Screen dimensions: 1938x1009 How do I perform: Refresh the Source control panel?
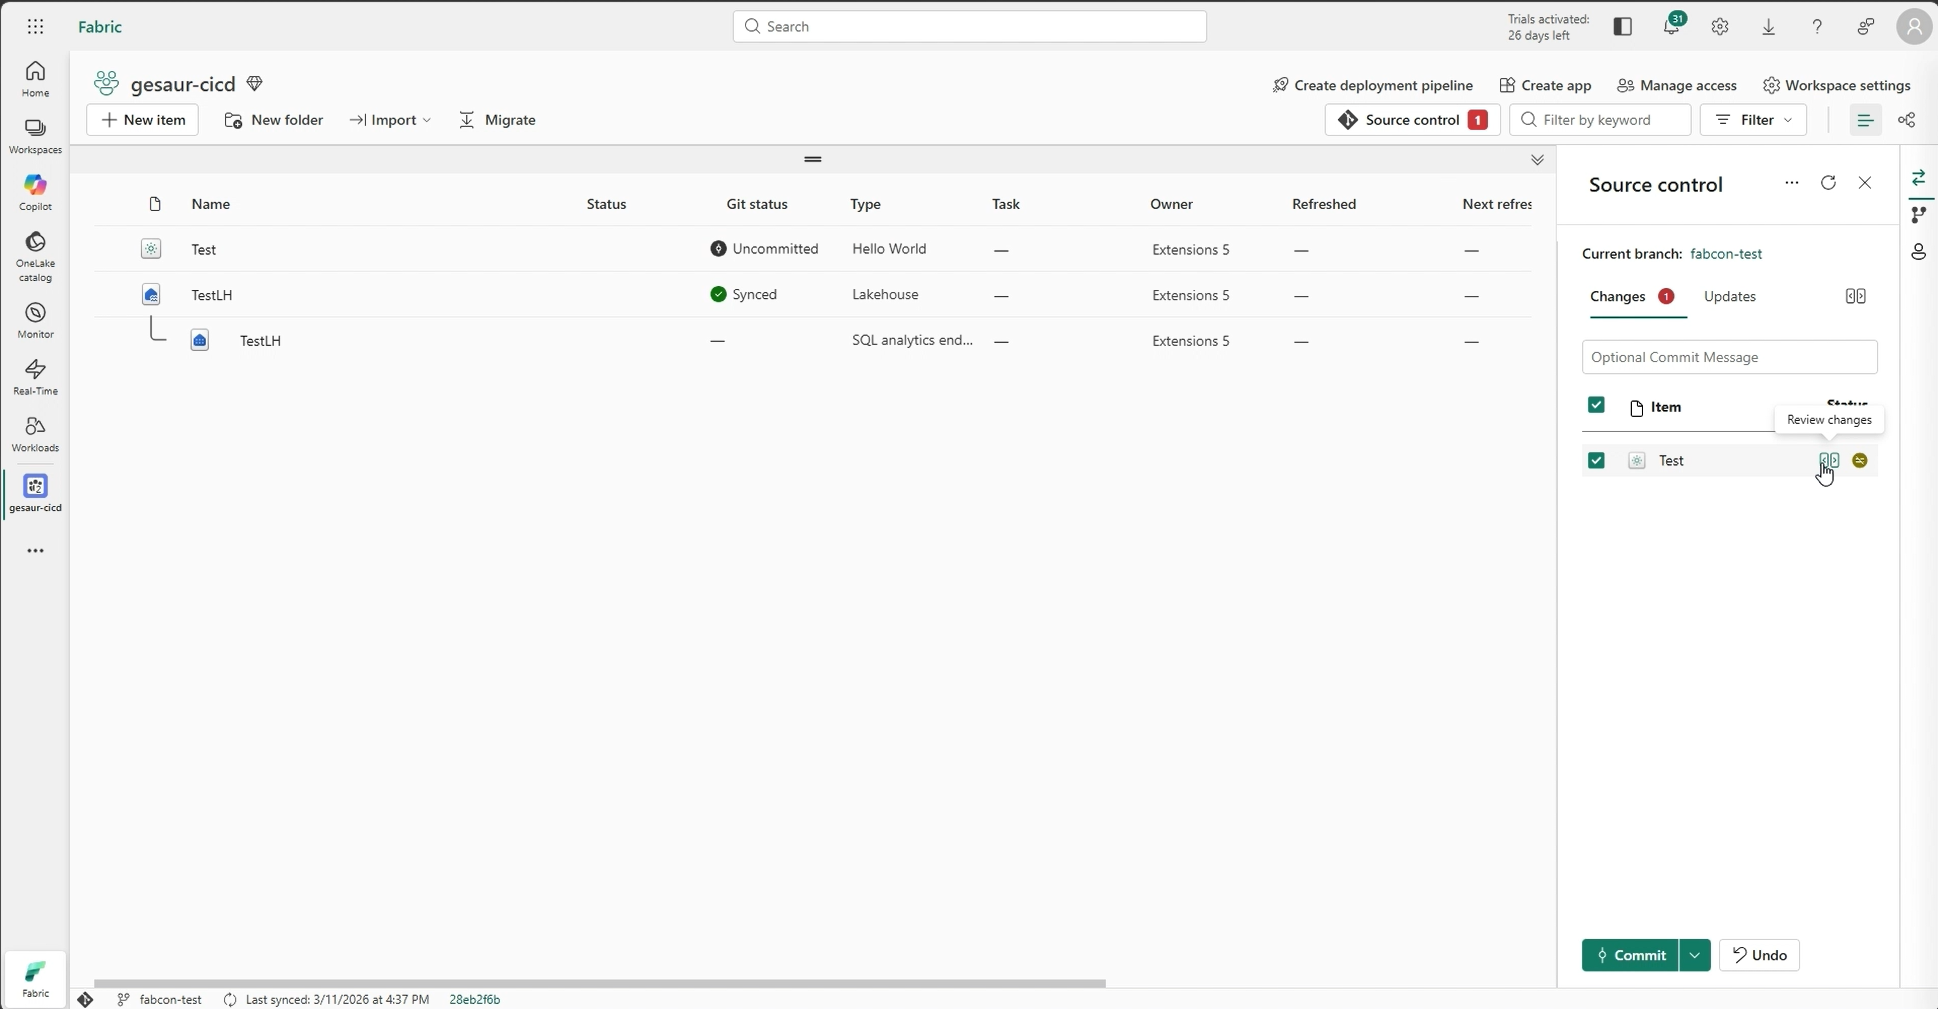1828,184
